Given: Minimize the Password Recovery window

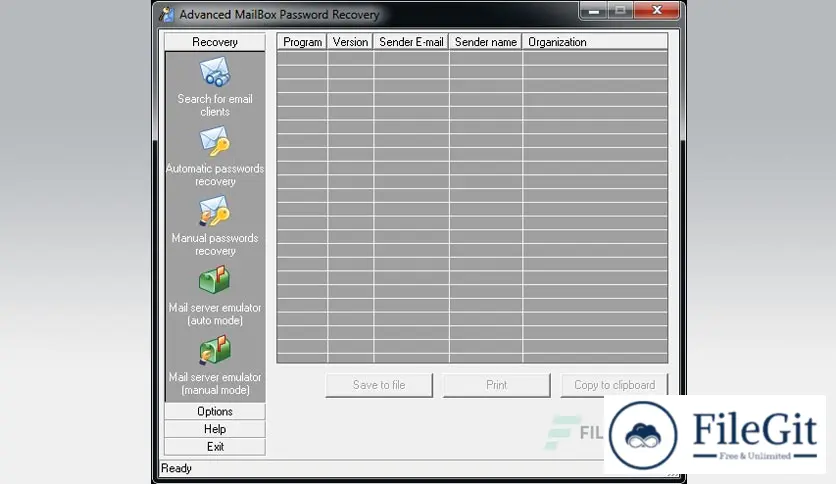Looking at the screenshot, I should click(x=593, y=11).
